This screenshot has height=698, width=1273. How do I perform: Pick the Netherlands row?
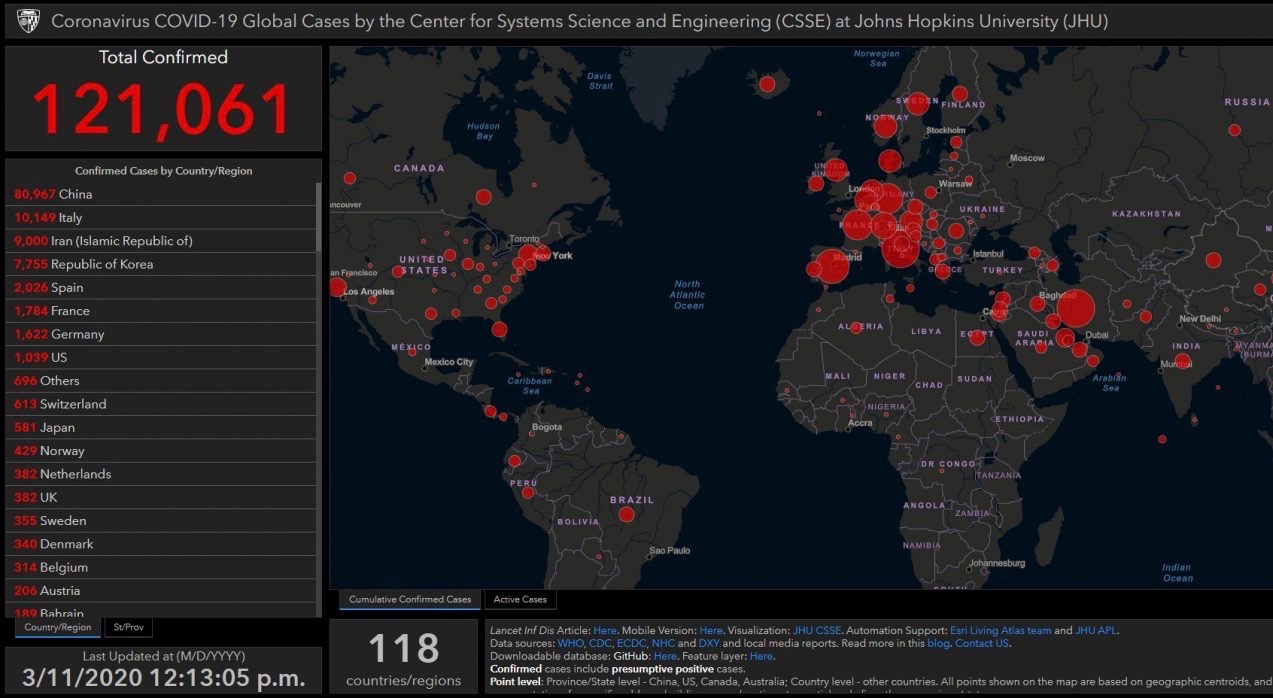pos(160,474)
